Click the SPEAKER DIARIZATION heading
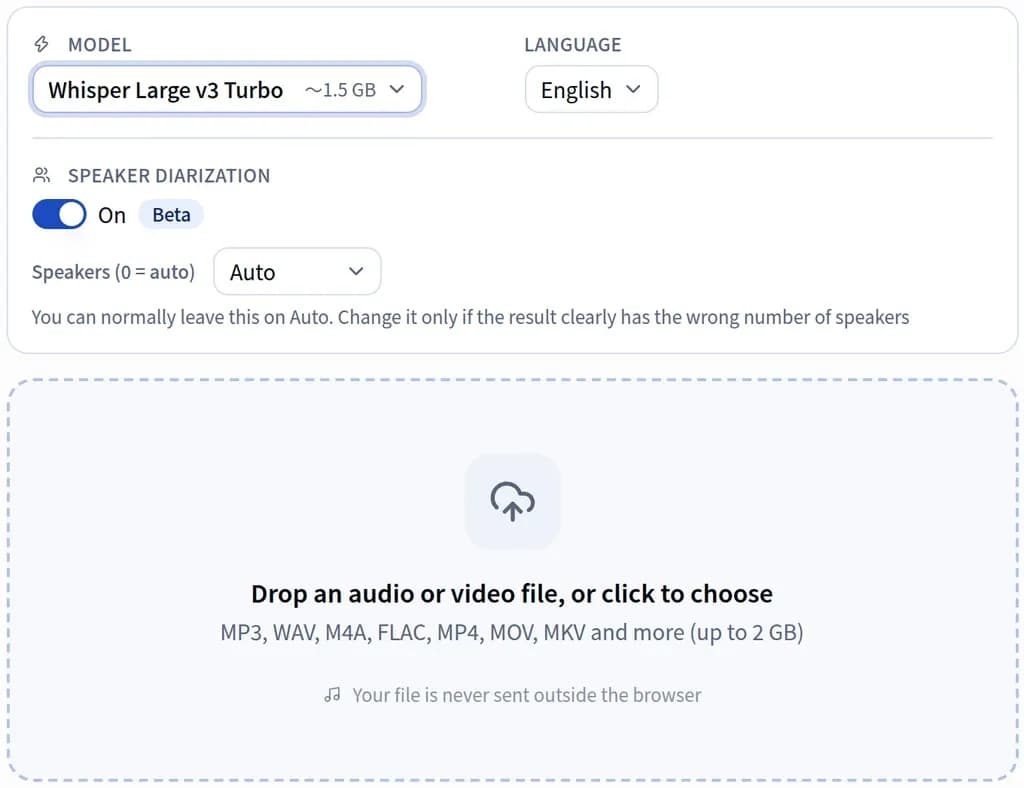The height and width of the screenshot is (788, 1024). [x=169, y=176]
